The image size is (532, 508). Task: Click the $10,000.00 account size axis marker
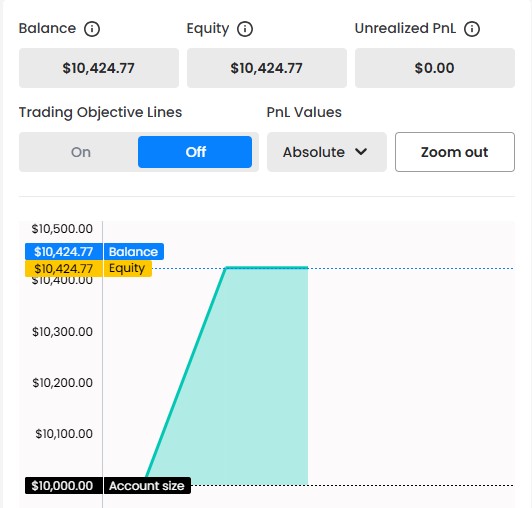point(63,486)
